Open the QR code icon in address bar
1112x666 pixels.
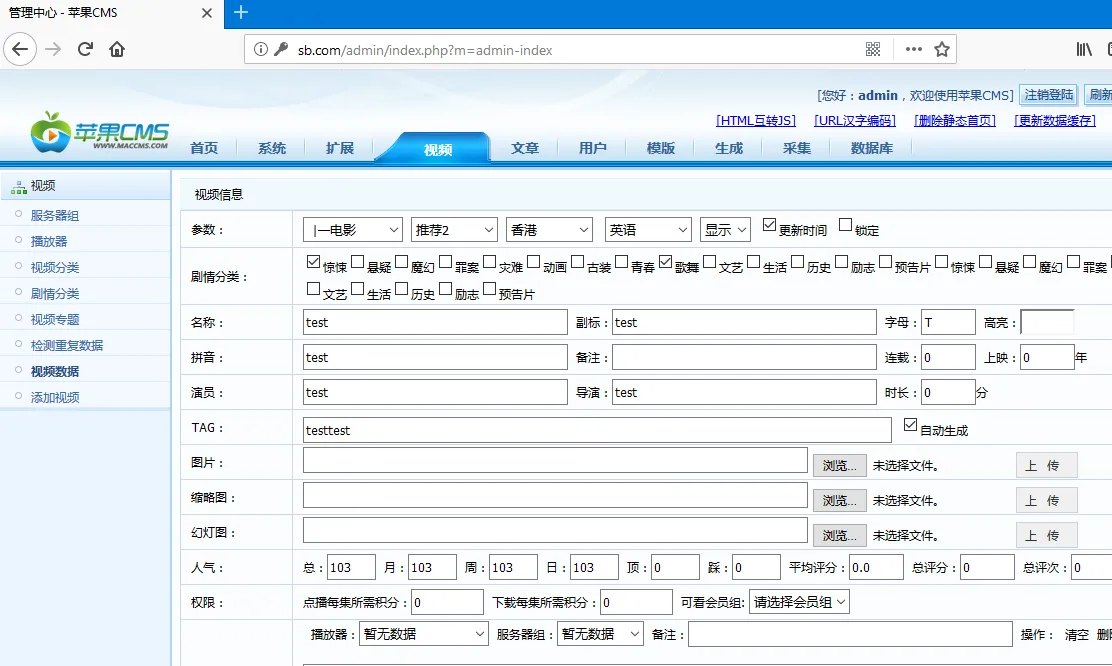[873, 49]
